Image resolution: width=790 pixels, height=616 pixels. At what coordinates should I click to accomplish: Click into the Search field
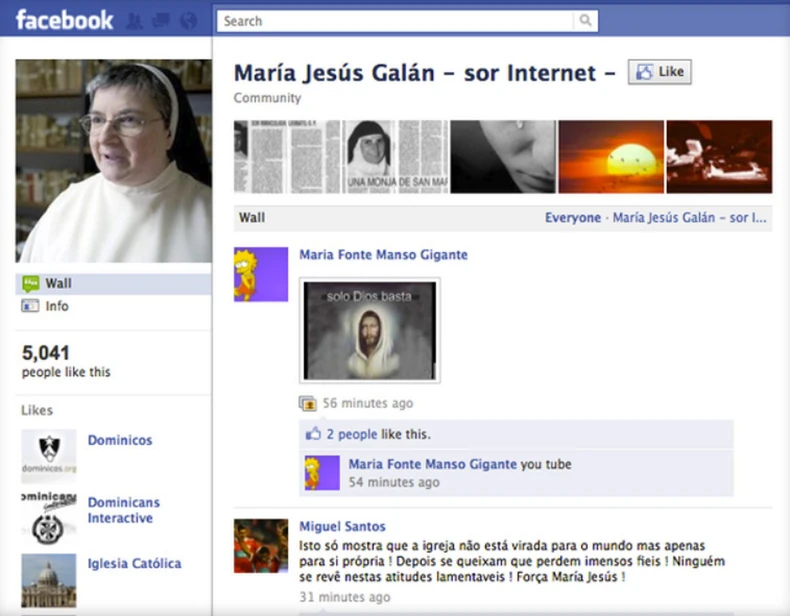(x=395, y=21)
